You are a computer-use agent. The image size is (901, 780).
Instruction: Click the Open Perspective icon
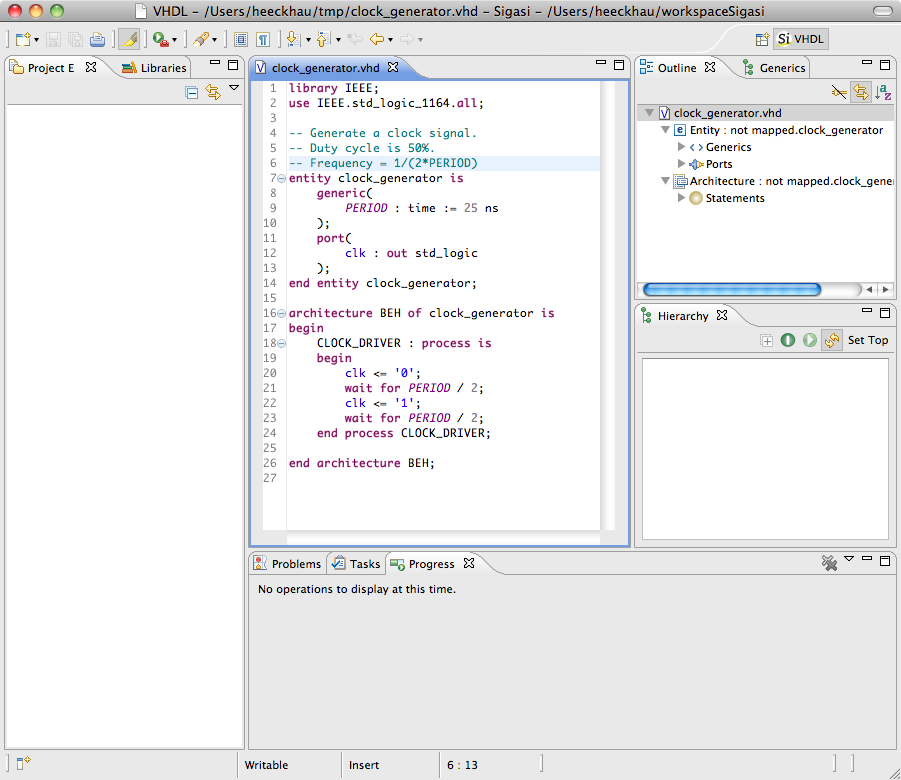point(762,39)
